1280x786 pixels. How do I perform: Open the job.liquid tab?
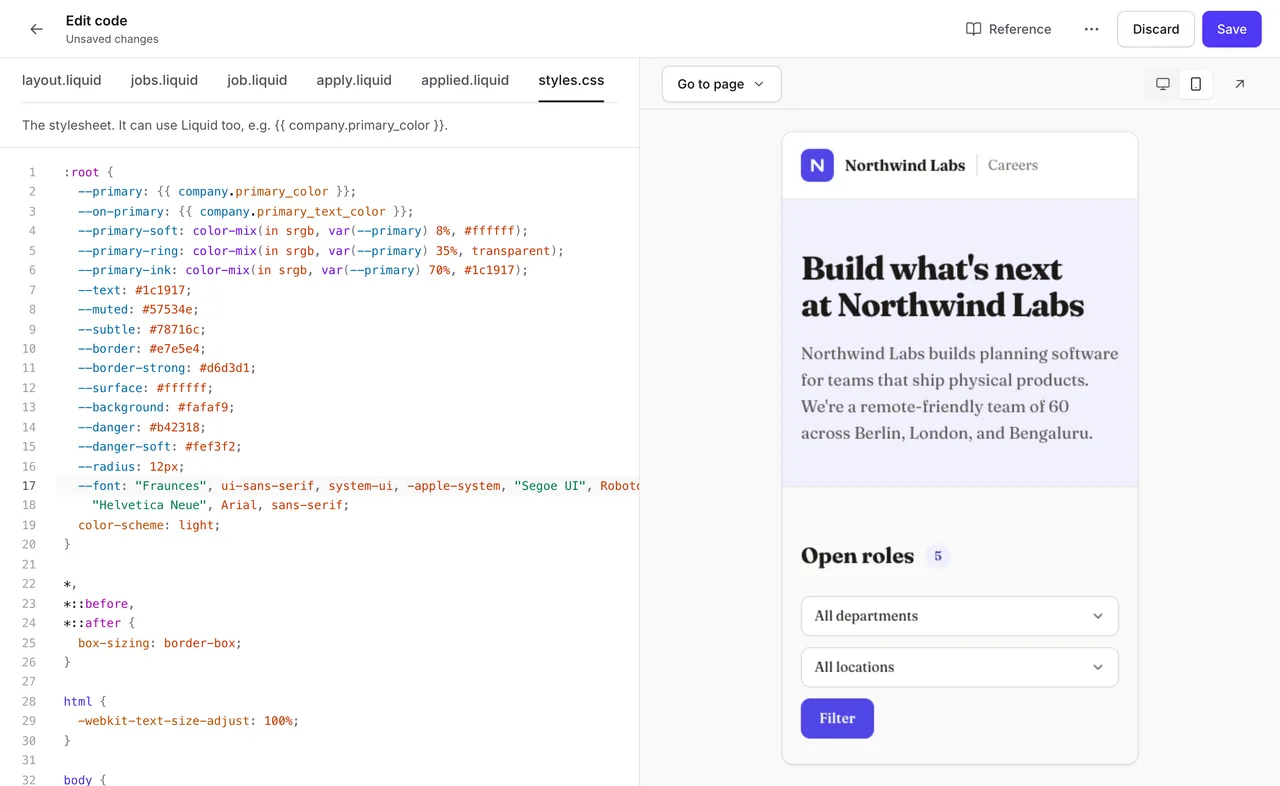click(257, 80)
